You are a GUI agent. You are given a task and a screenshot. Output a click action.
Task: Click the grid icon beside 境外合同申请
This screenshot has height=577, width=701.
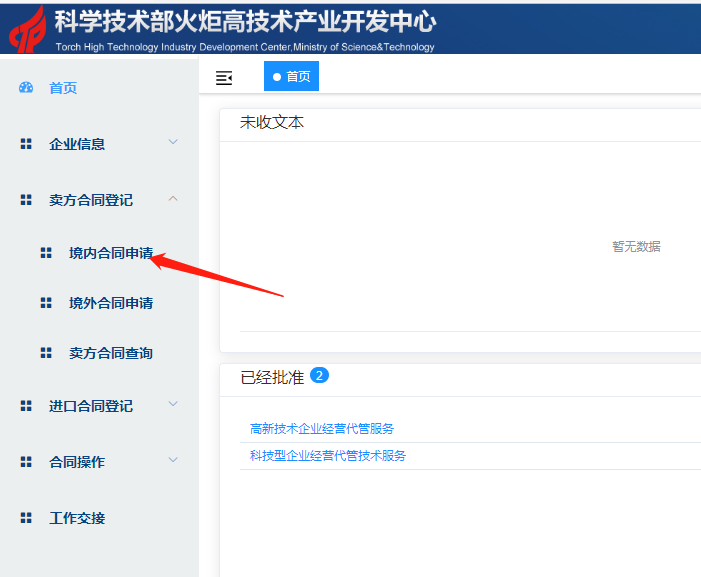[46, 303]
